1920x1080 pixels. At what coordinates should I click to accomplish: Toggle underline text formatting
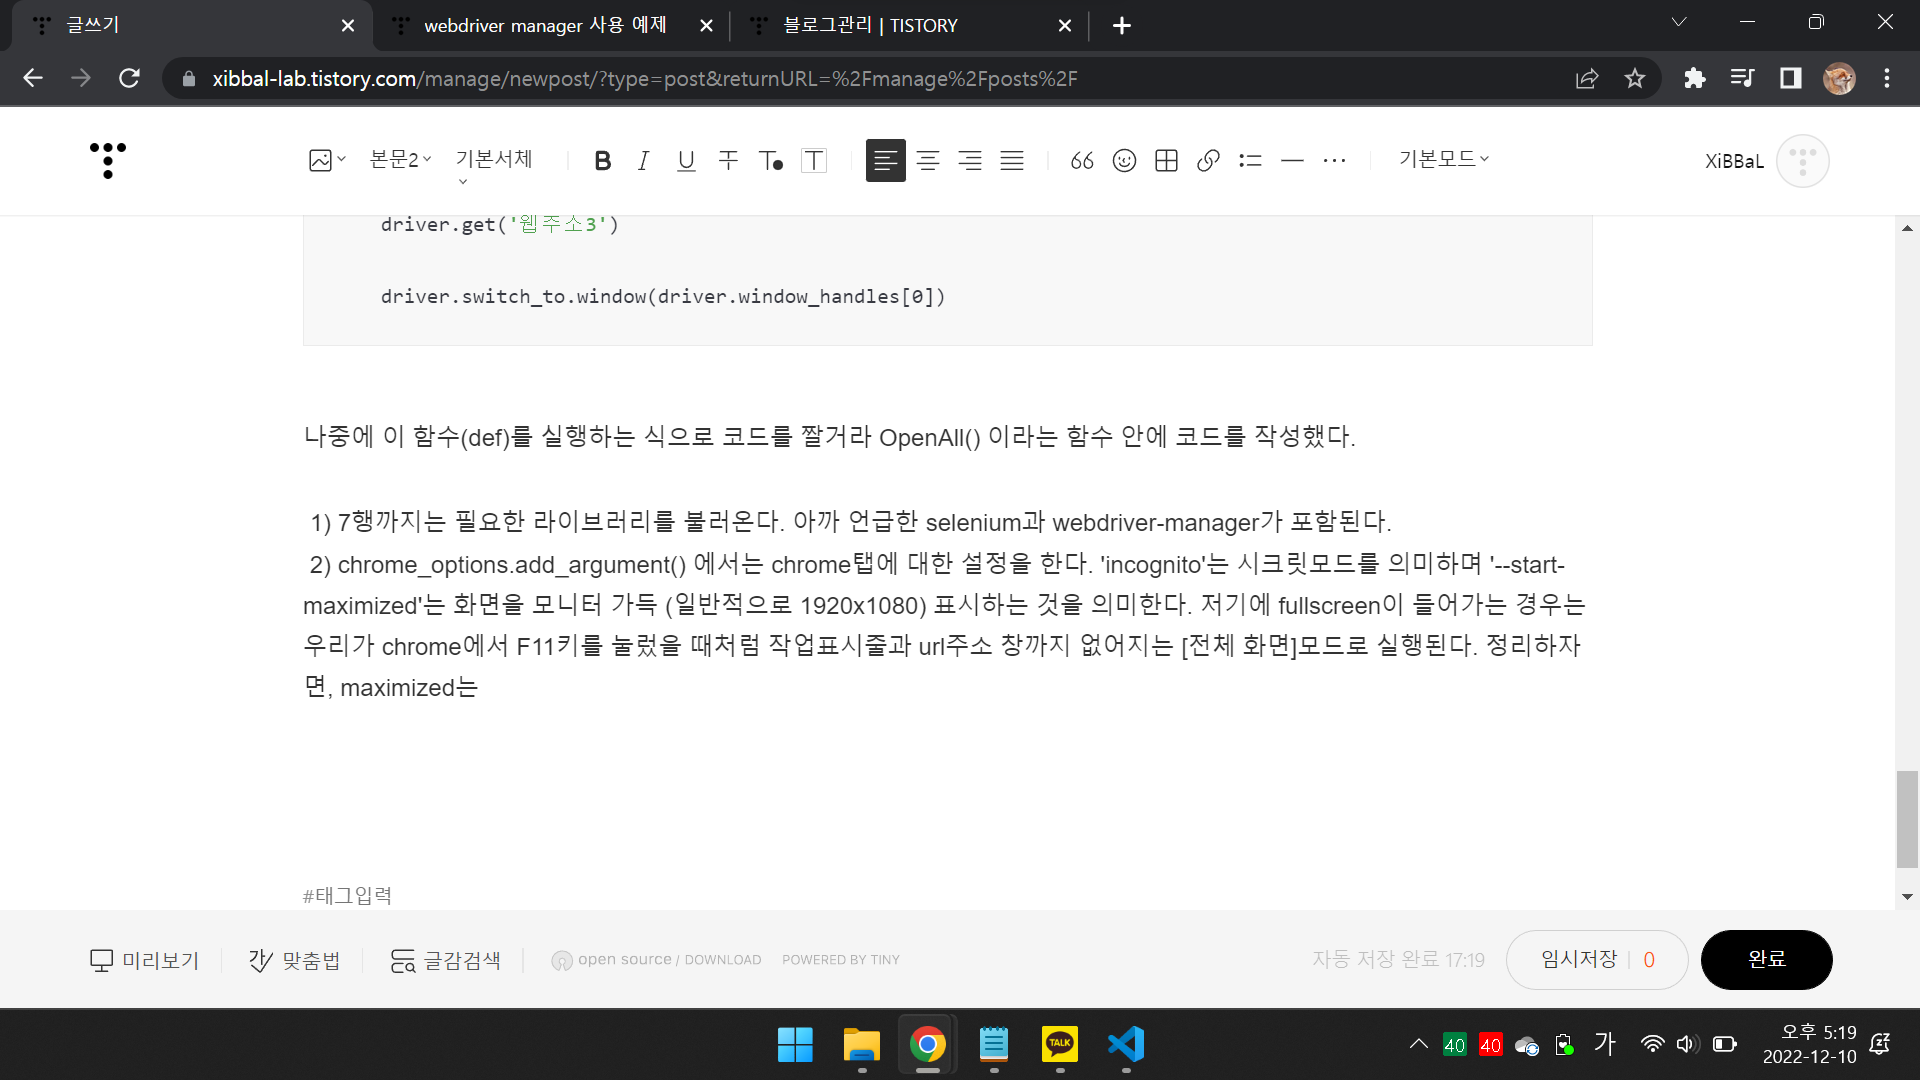[686, 160]
